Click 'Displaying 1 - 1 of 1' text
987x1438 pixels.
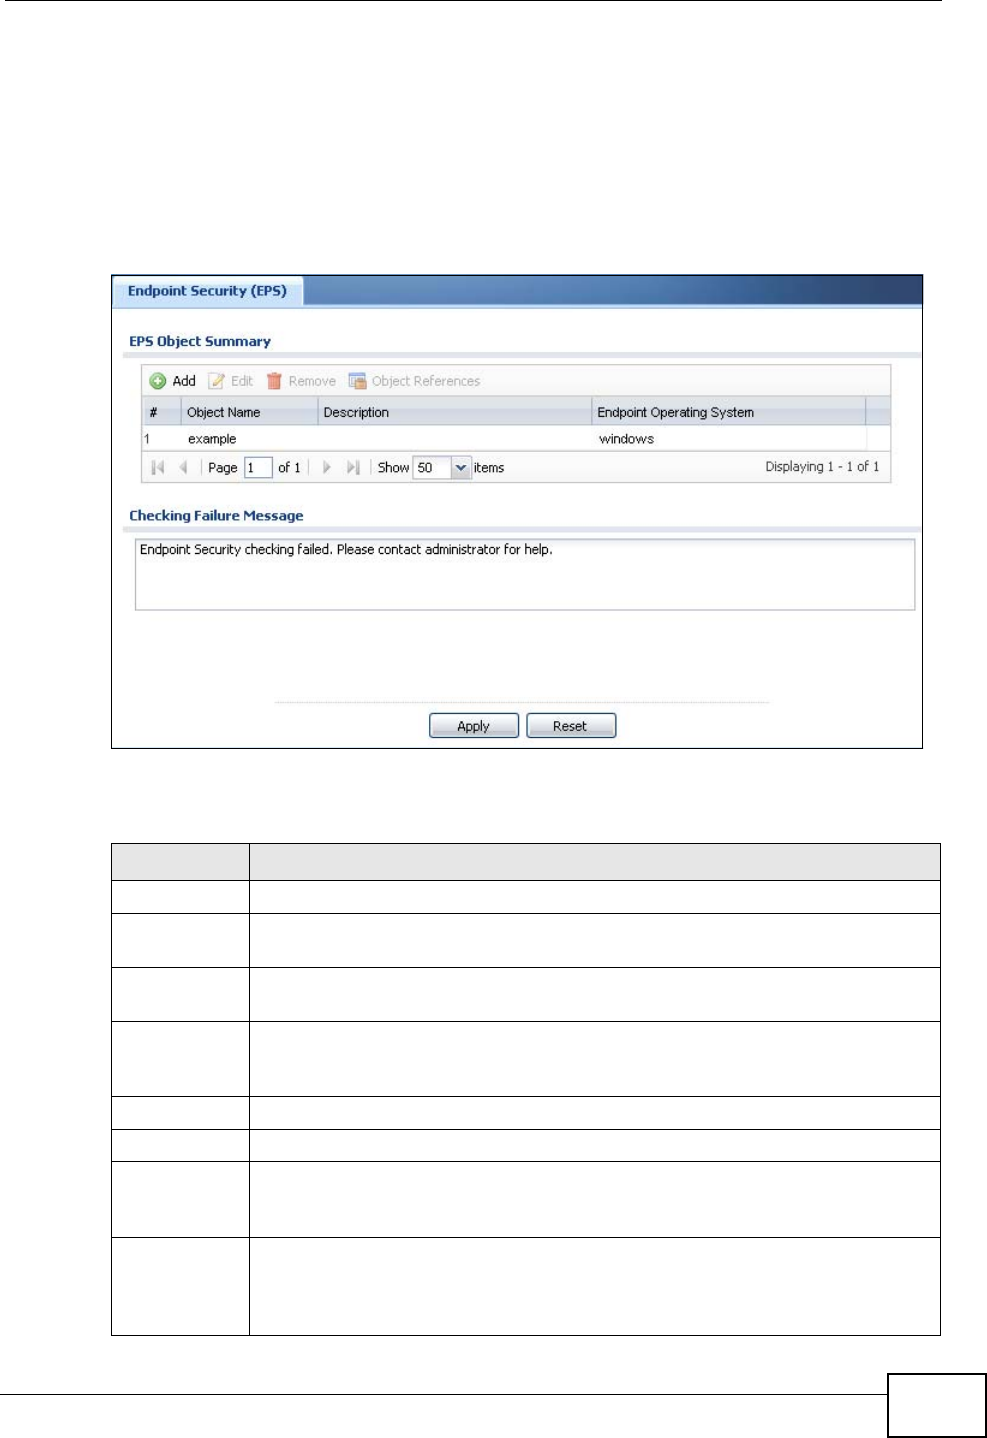tap(822, 467)
